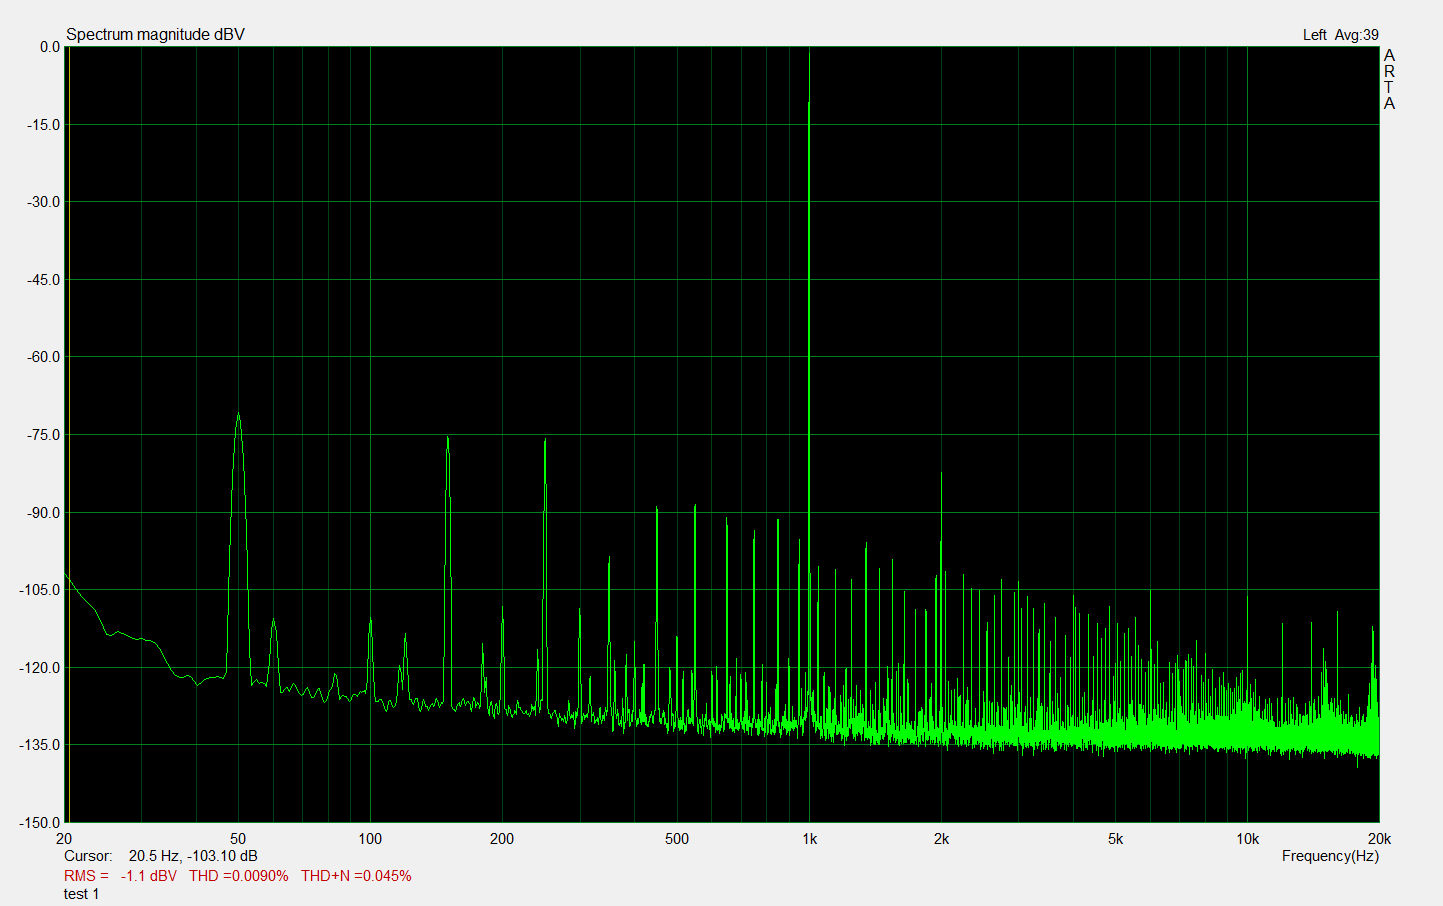Click the cursor readout '20.5 Hz, -103.10 dB'

193,856
